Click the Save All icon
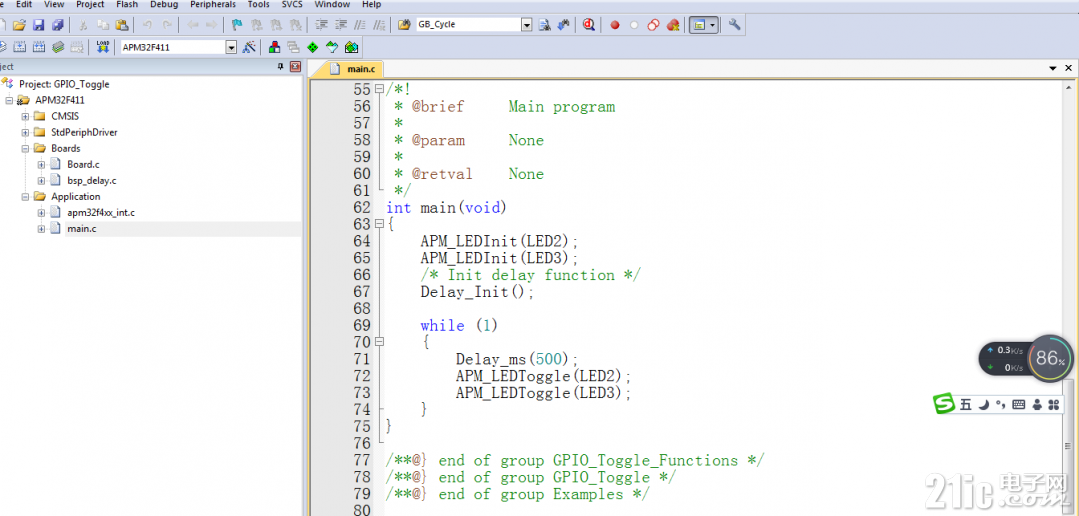Screen dimensions: 1079x516 tap(58, 25)
